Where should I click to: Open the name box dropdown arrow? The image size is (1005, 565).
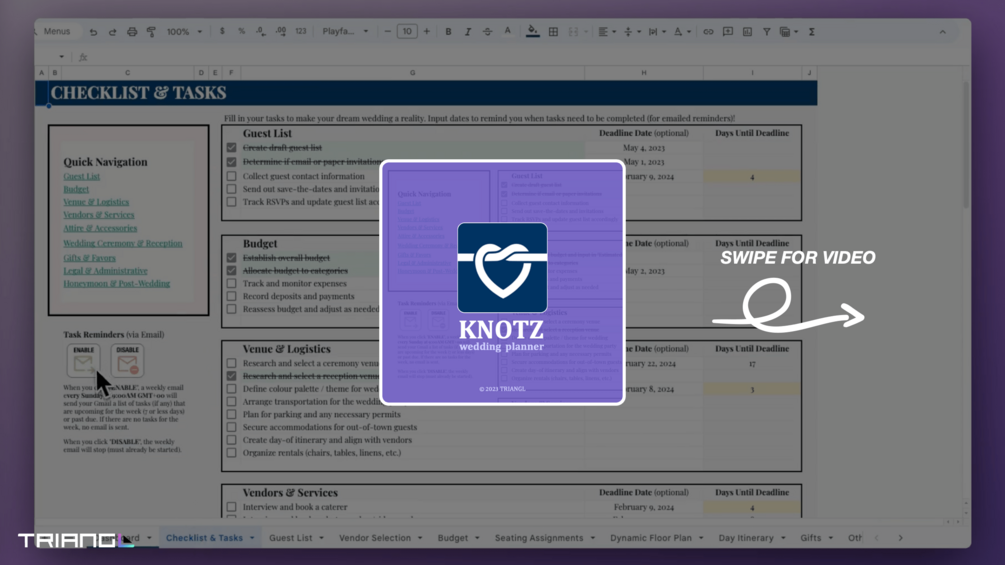(62, 57)
